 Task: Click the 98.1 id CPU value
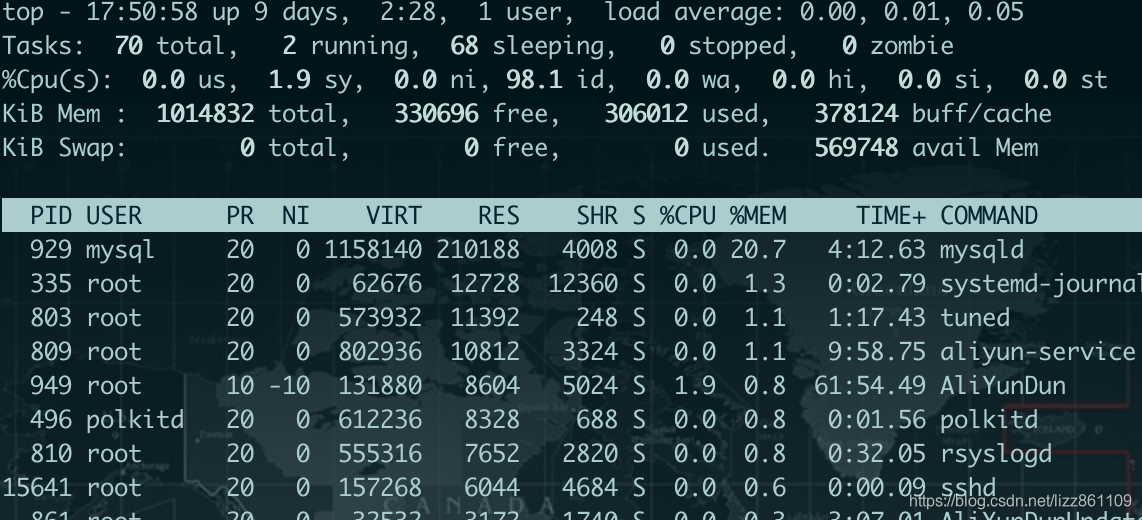pos(534,79)
